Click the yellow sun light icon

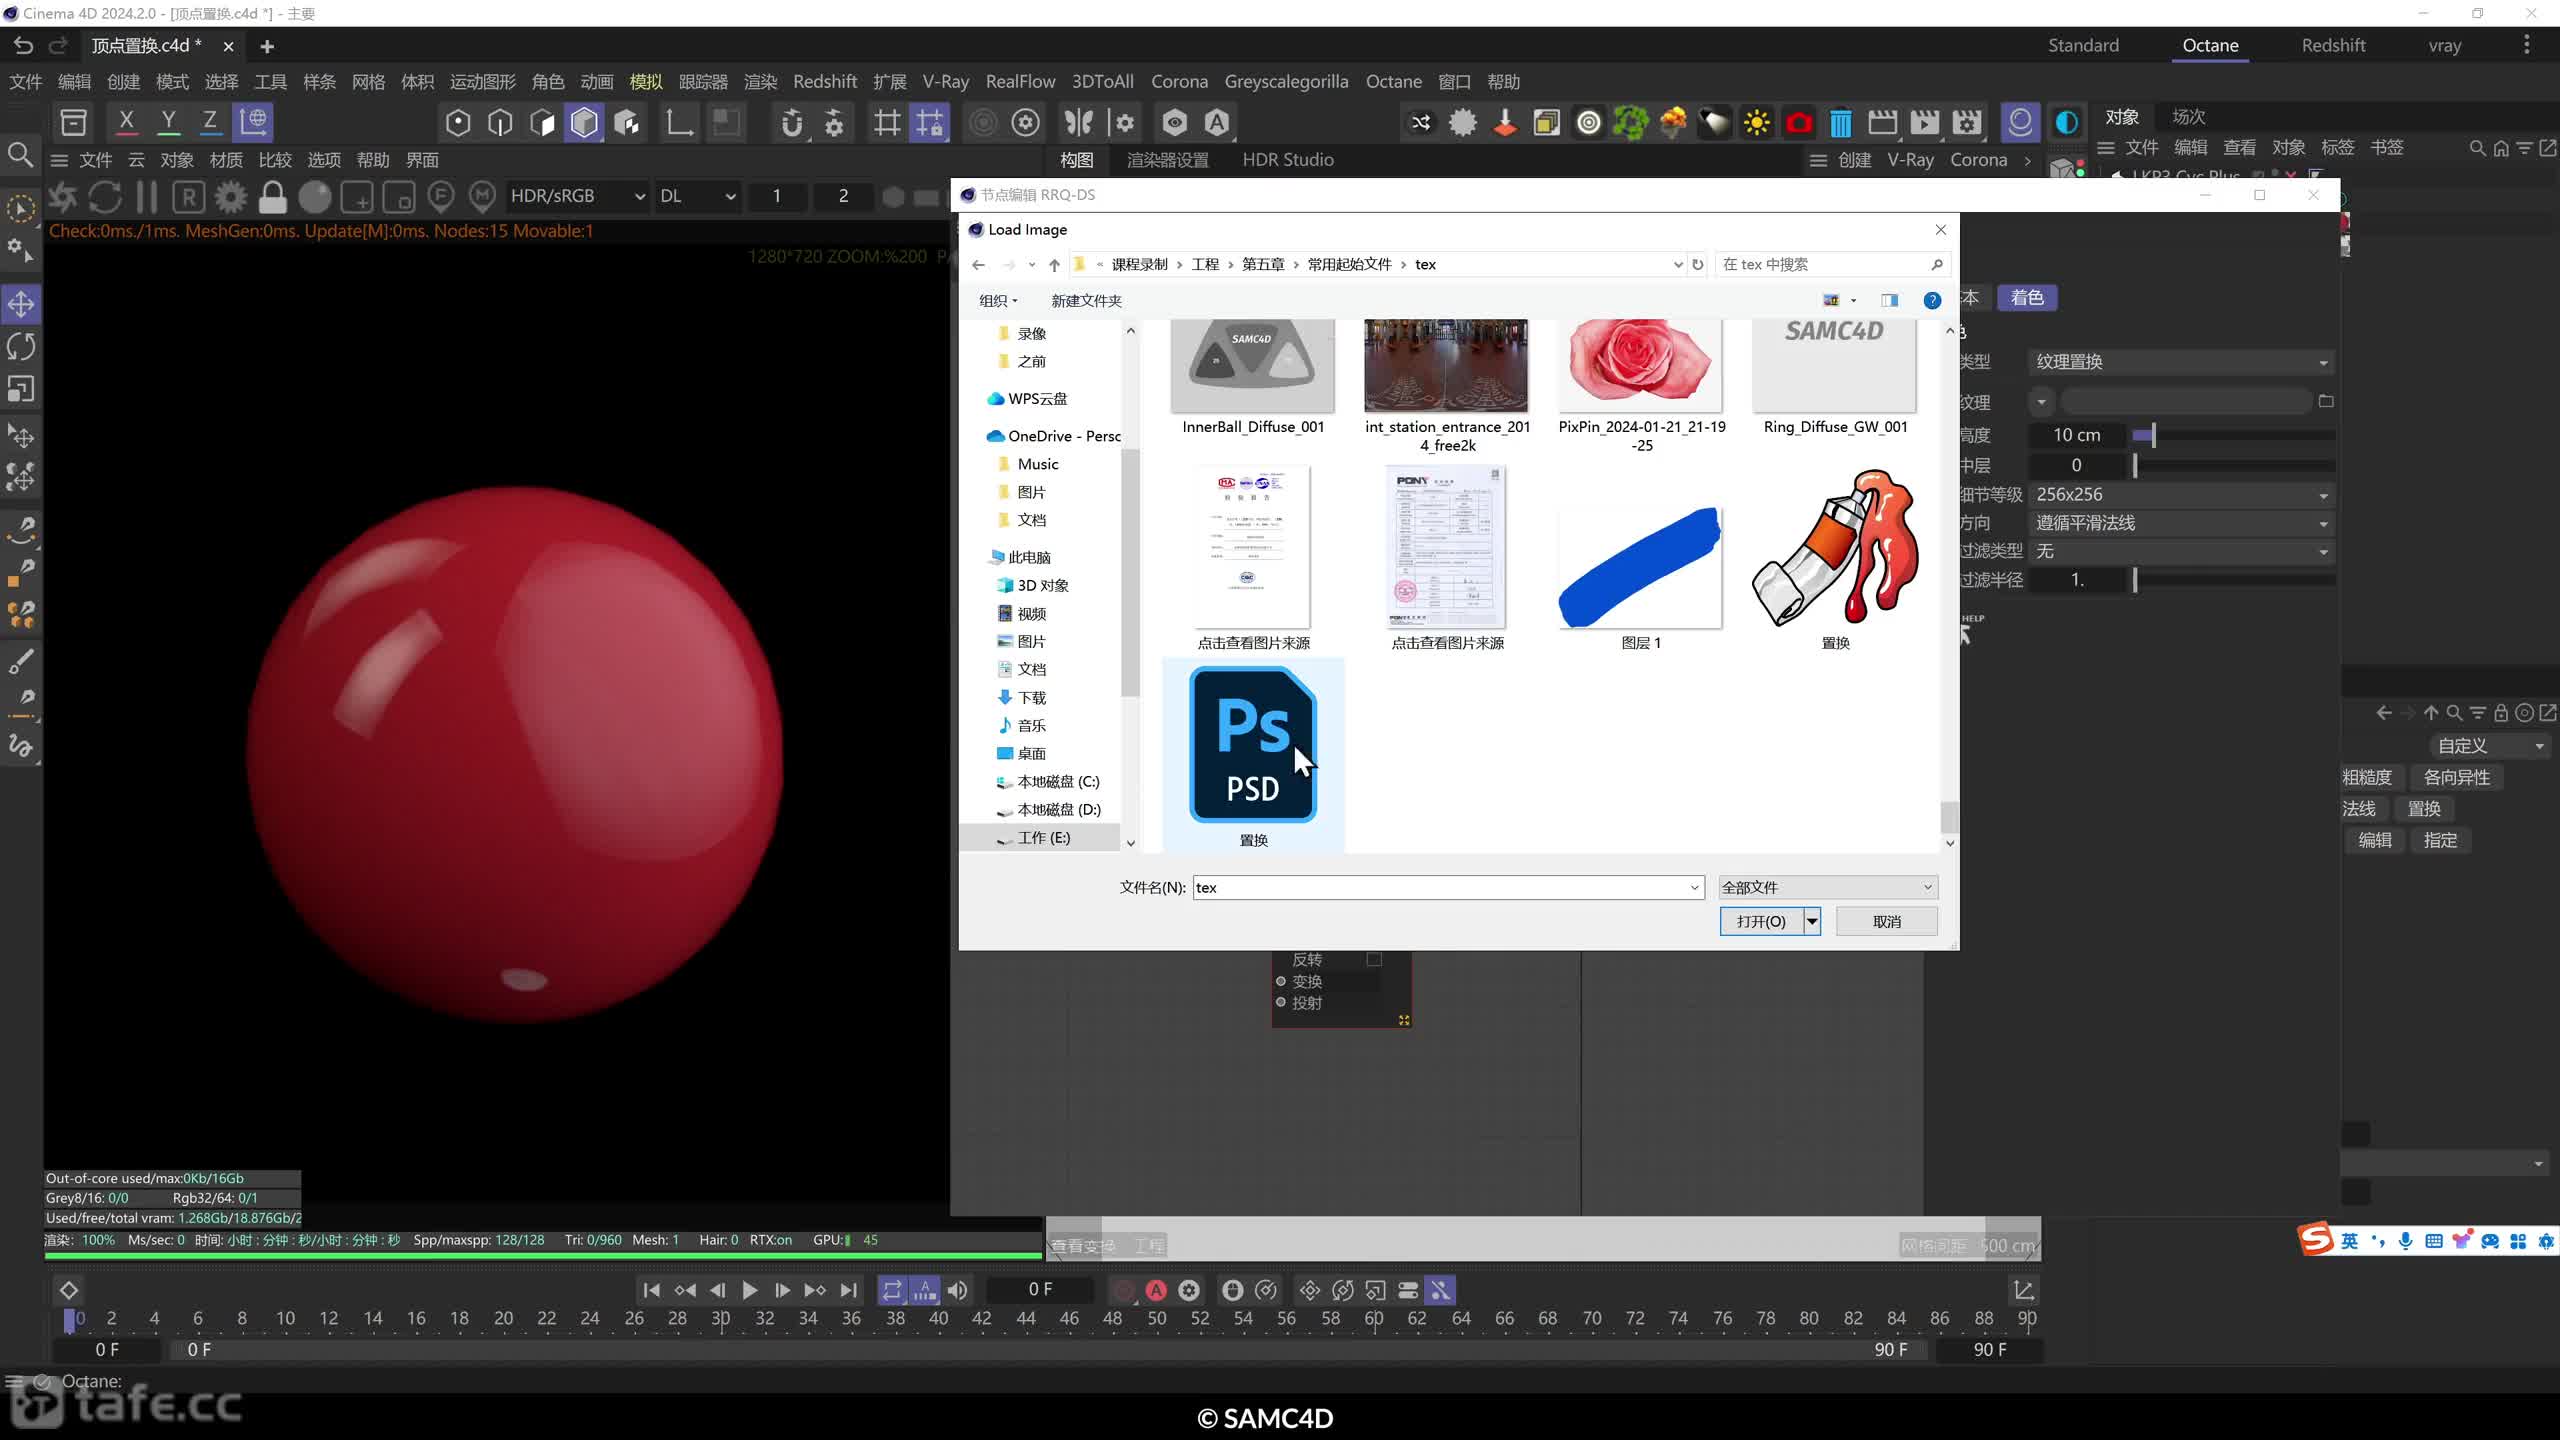pos(1756,122)
